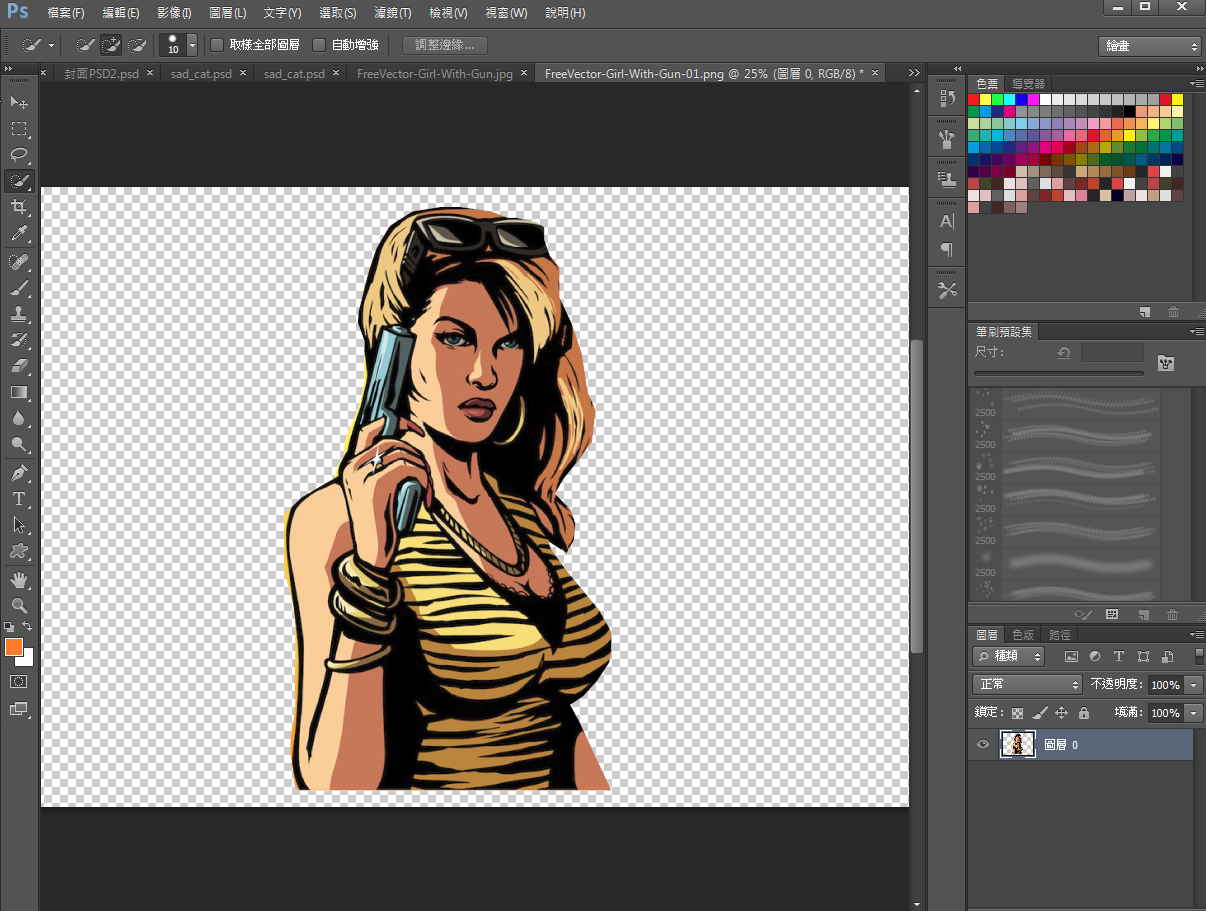The width and height of the screenshot is (1206, 911).
Task: Select the Eyedropper tool
Action: point(19,234)
